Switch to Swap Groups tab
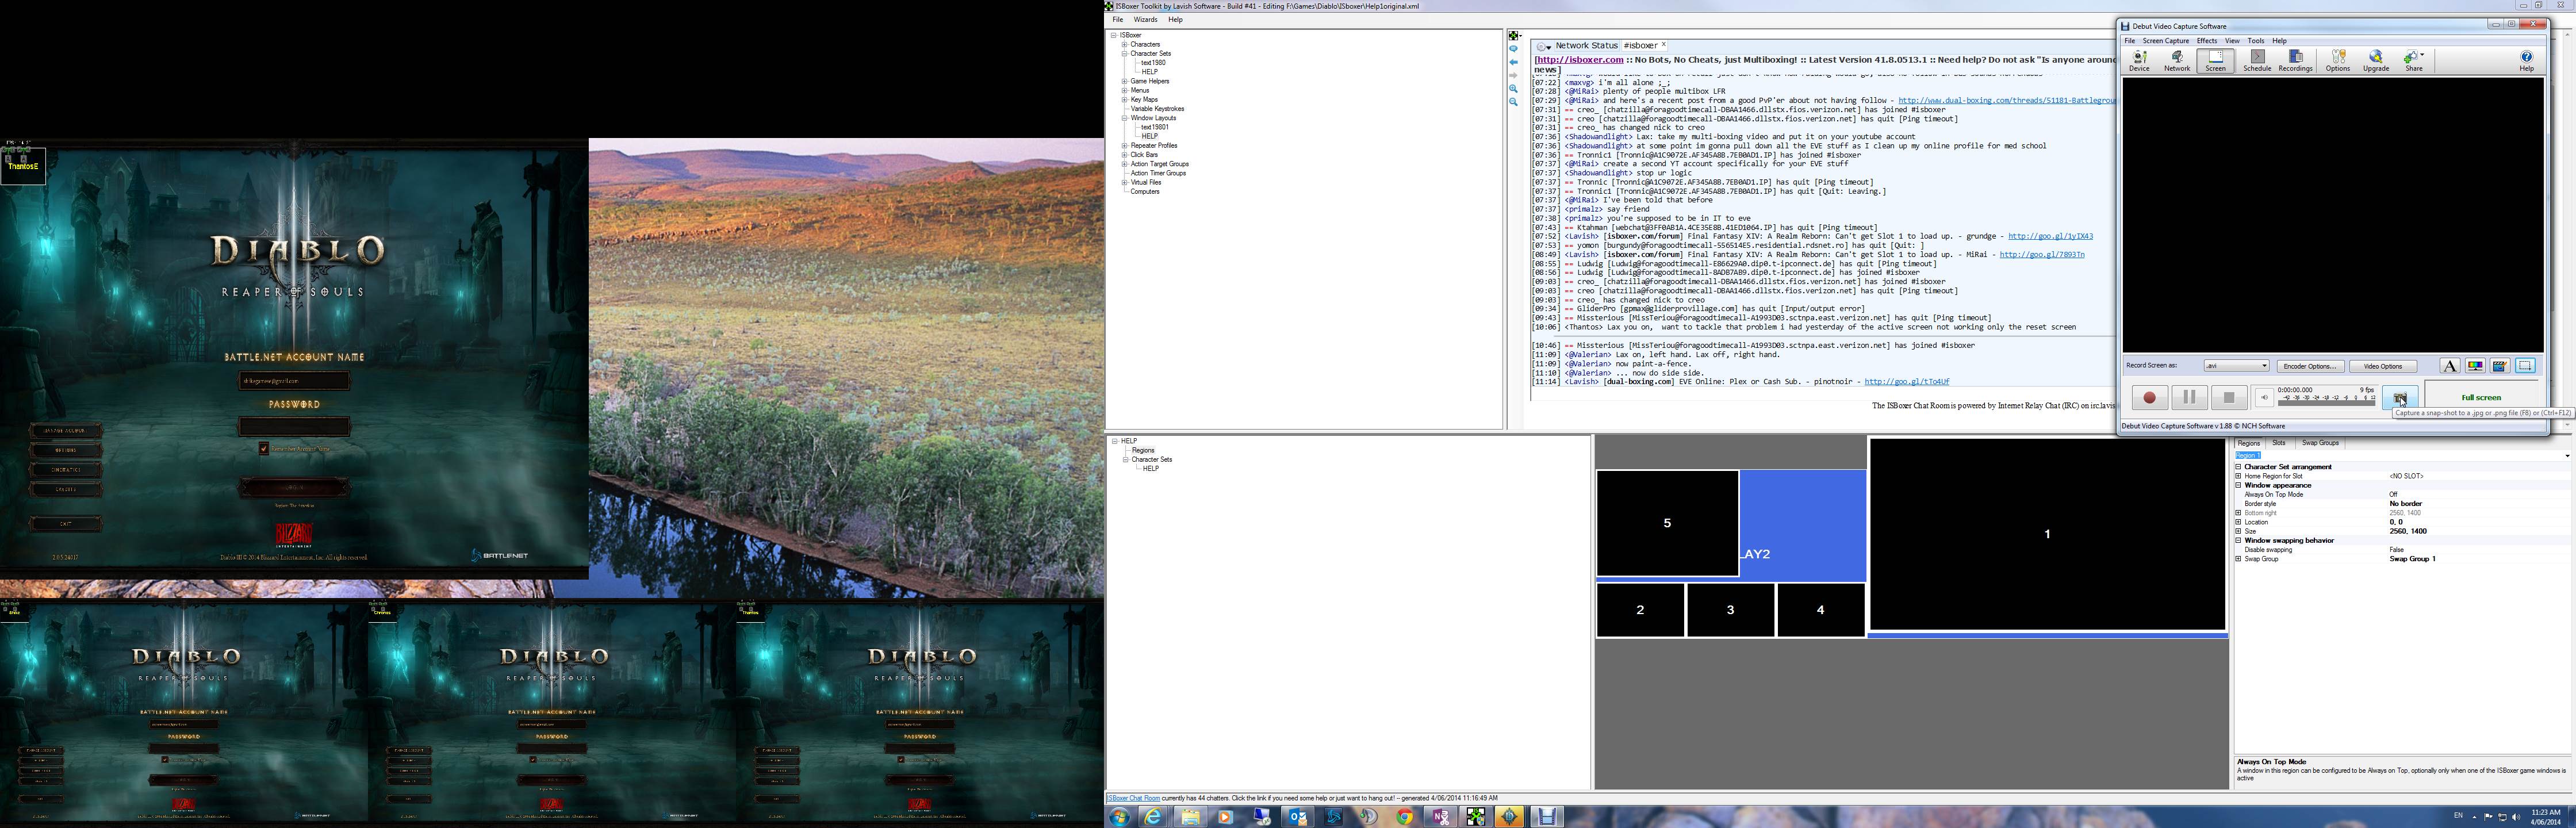This screenshot has height=828, width=2576. 2320,443
